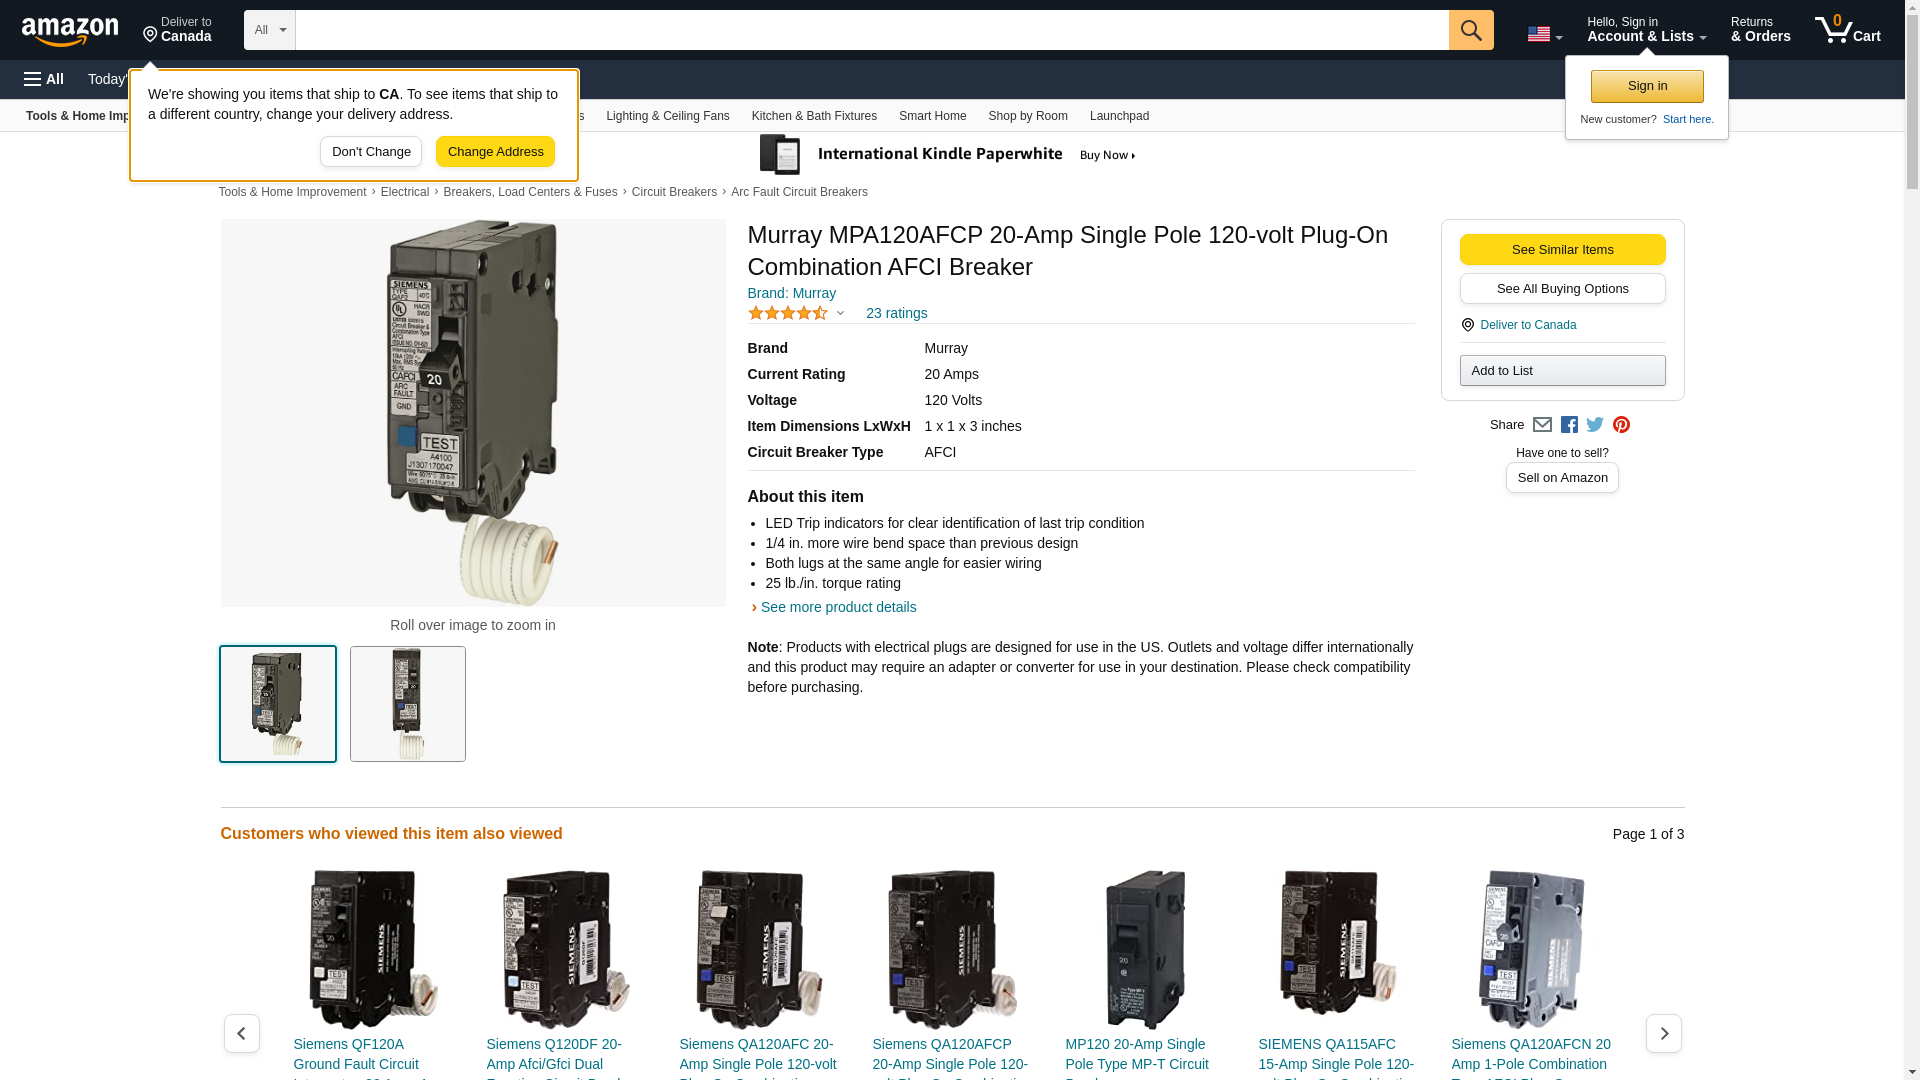Open Lighting & Ceiling Fans tab
The image size is (1920, 1080).
(x=667, y=116)
